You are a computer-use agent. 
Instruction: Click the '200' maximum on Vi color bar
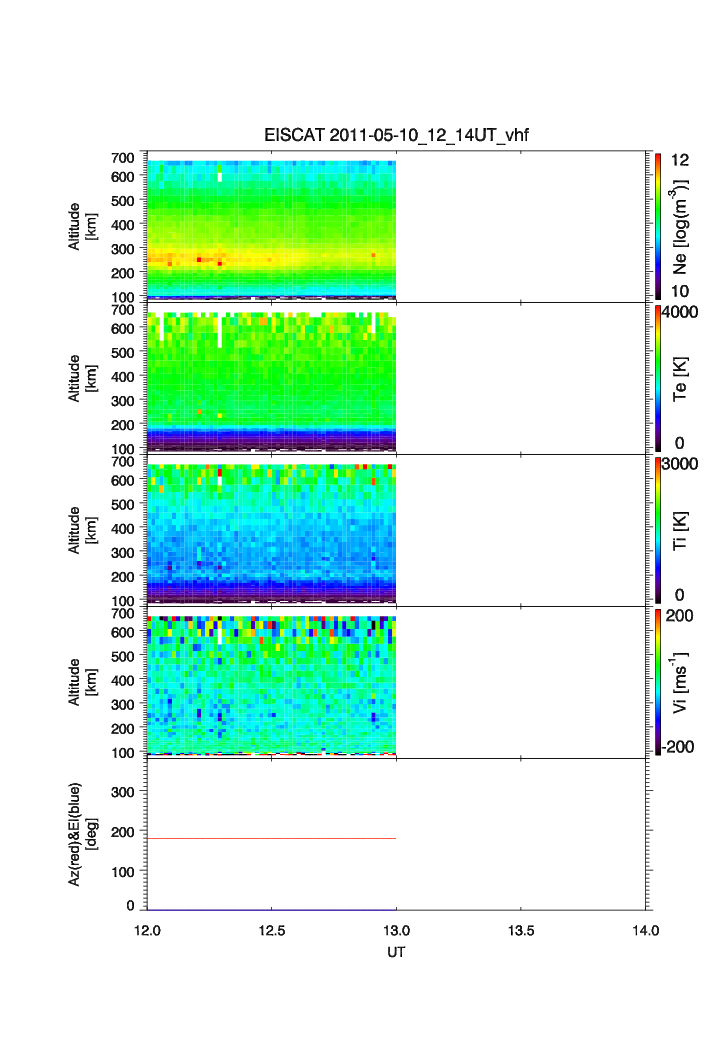pos(680,616)
